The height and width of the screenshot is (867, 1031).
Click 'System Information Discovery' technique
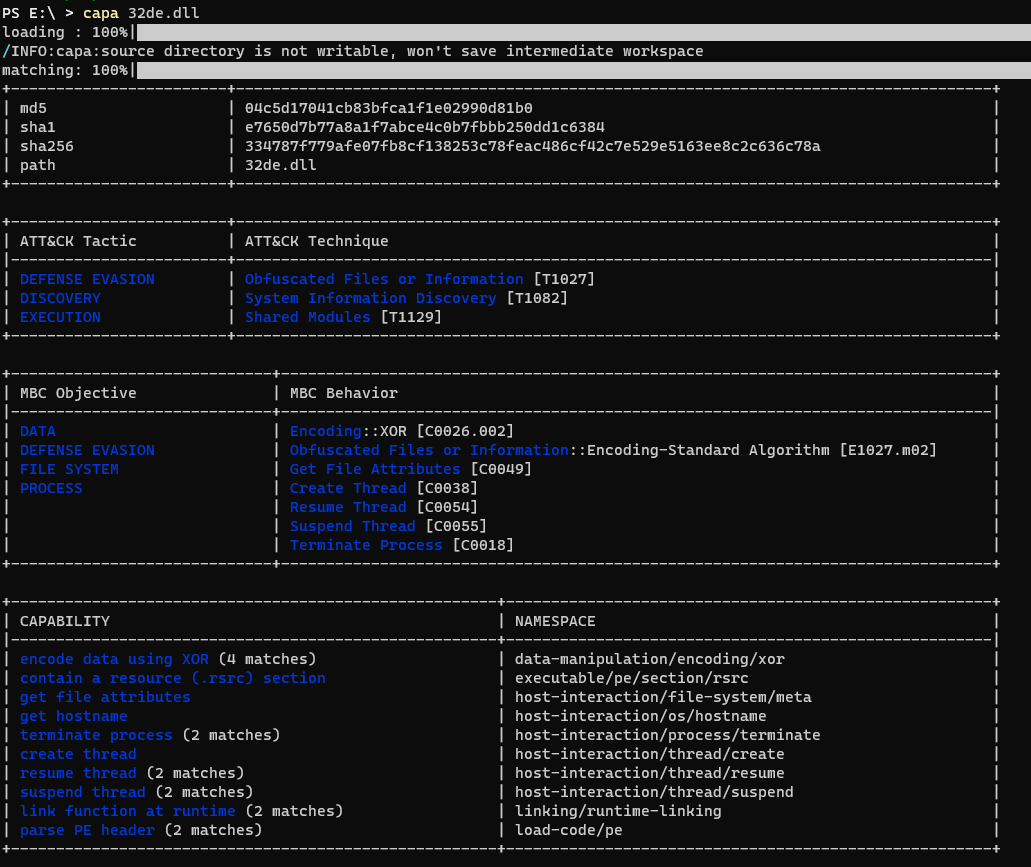[x=371, y=298]
